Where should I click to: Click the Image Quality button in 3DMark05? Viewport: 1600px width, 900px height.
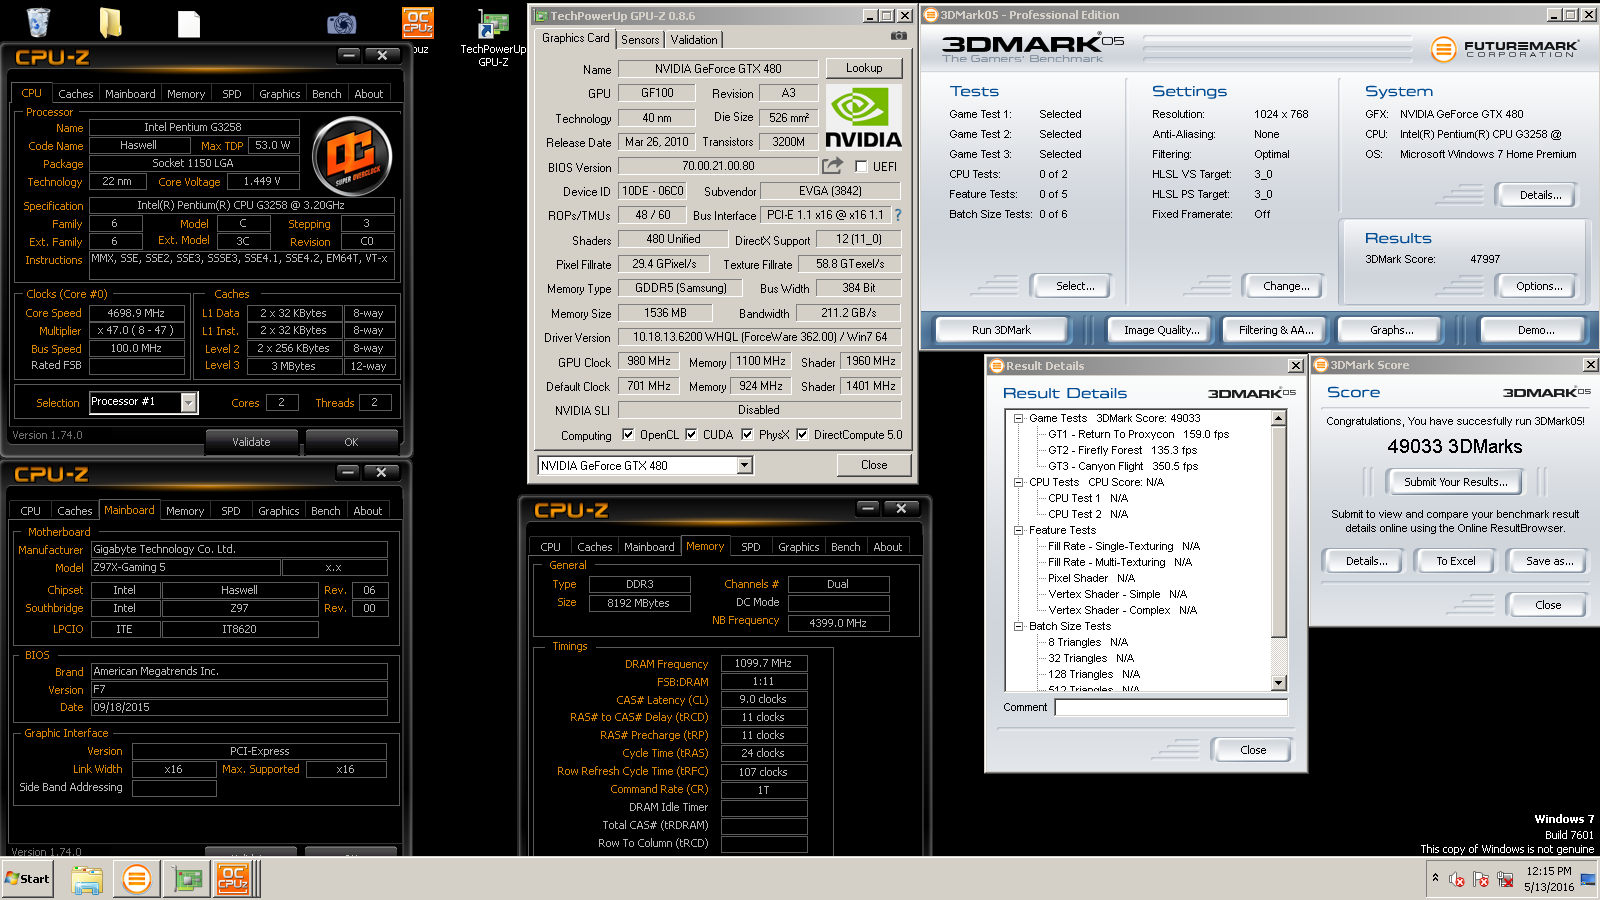(x=1161, y=330)
